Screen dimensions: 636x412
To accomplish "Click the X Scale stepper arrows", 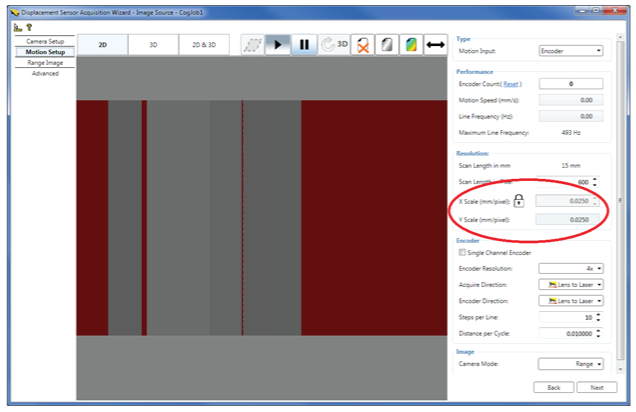I will (595, 201).
